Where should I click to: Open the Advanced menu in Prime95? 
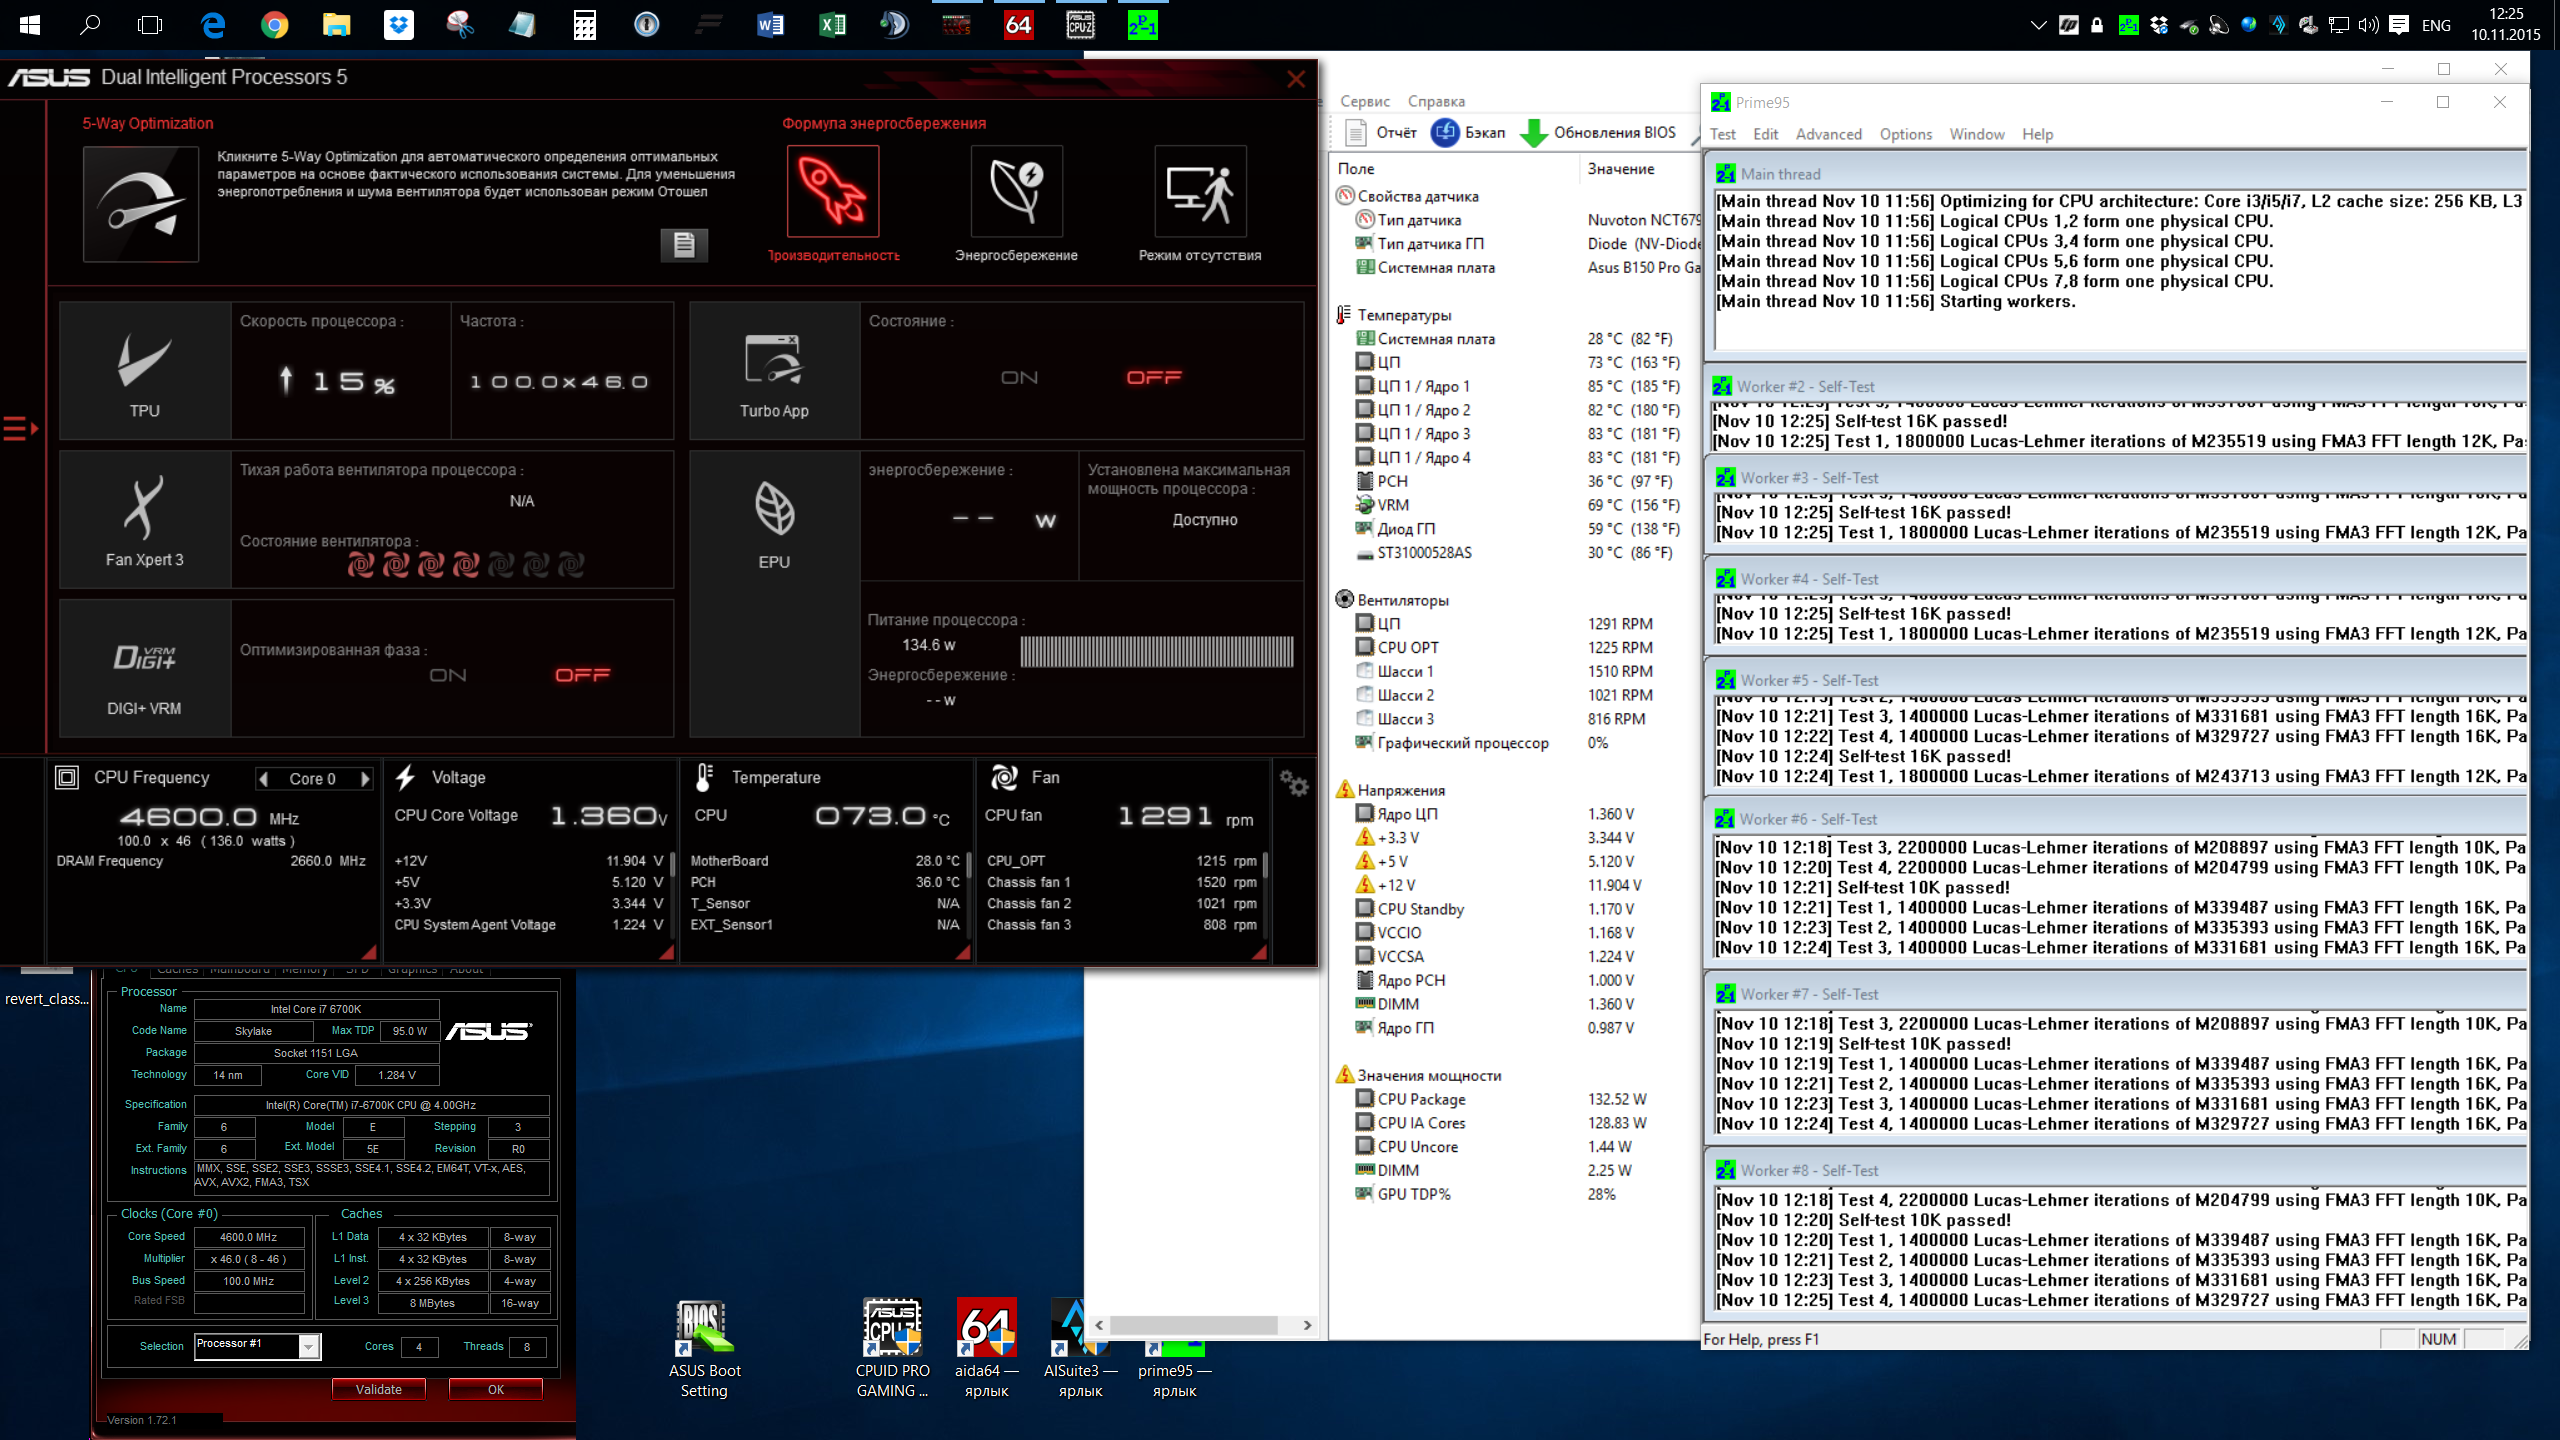pyautogui.click(x=1828, y=134)
